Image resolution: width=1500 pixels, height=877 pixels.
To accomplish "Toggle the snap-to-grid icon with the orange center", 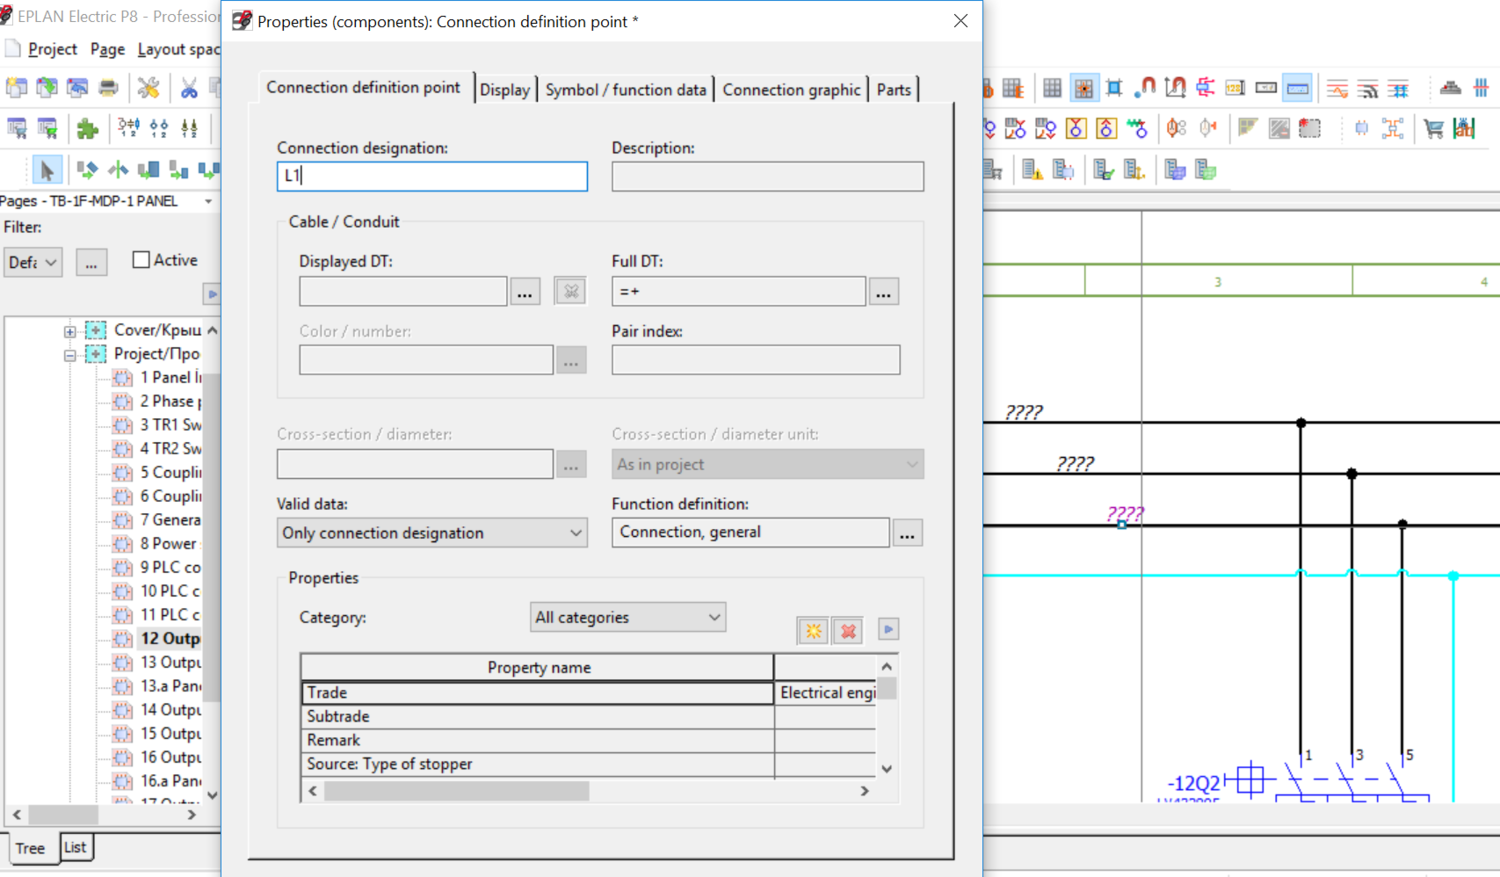I will tap(1083, 89).
